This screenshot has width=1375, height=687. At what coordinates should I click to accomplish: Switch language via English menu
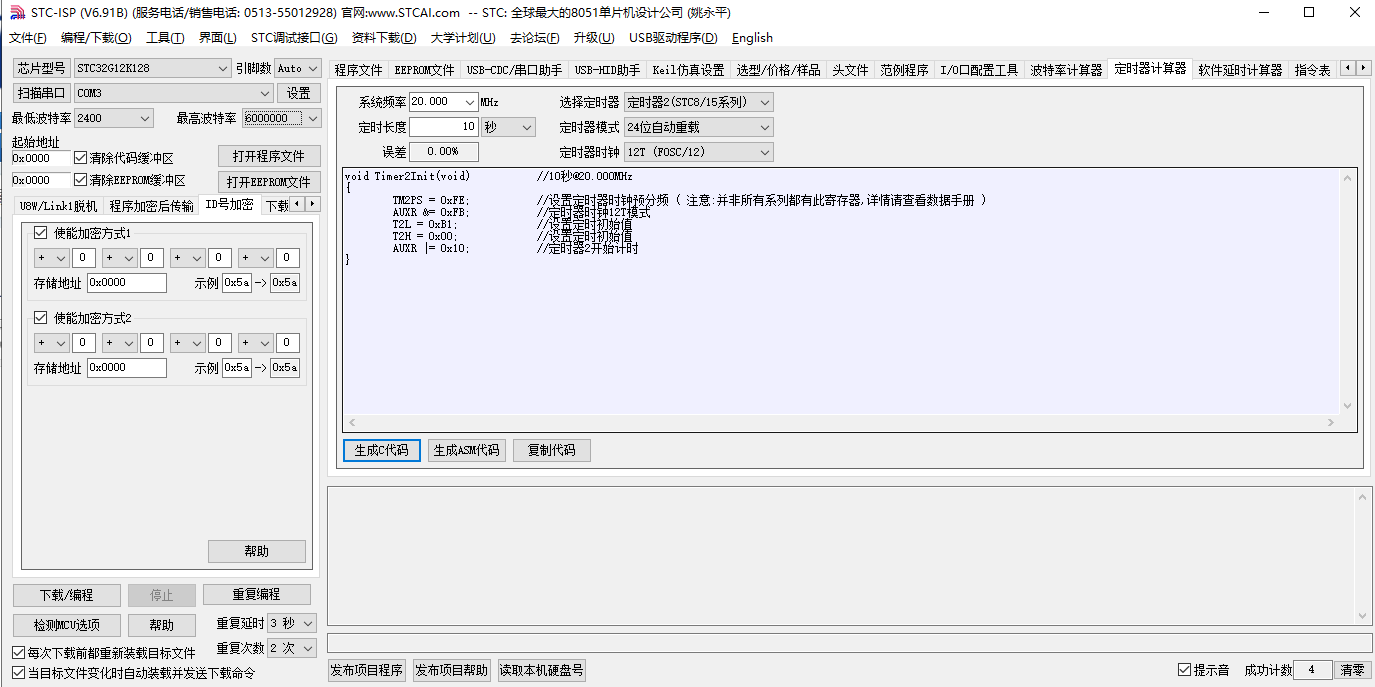[x=752, y=38]
